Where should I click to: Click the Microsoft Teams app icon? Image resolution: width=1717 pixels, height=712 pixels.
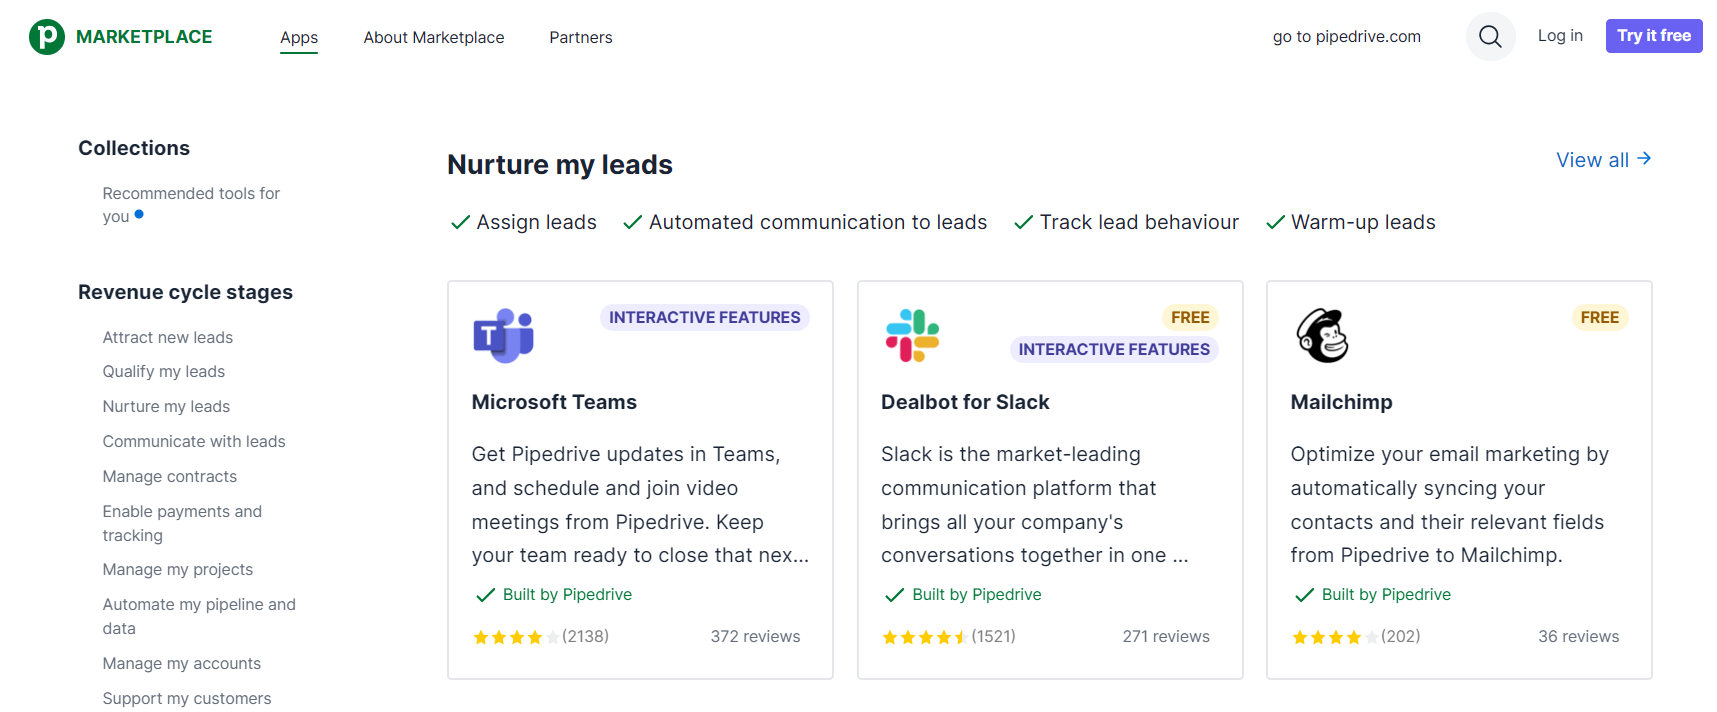pyautogui.click(x=503, y=336)
